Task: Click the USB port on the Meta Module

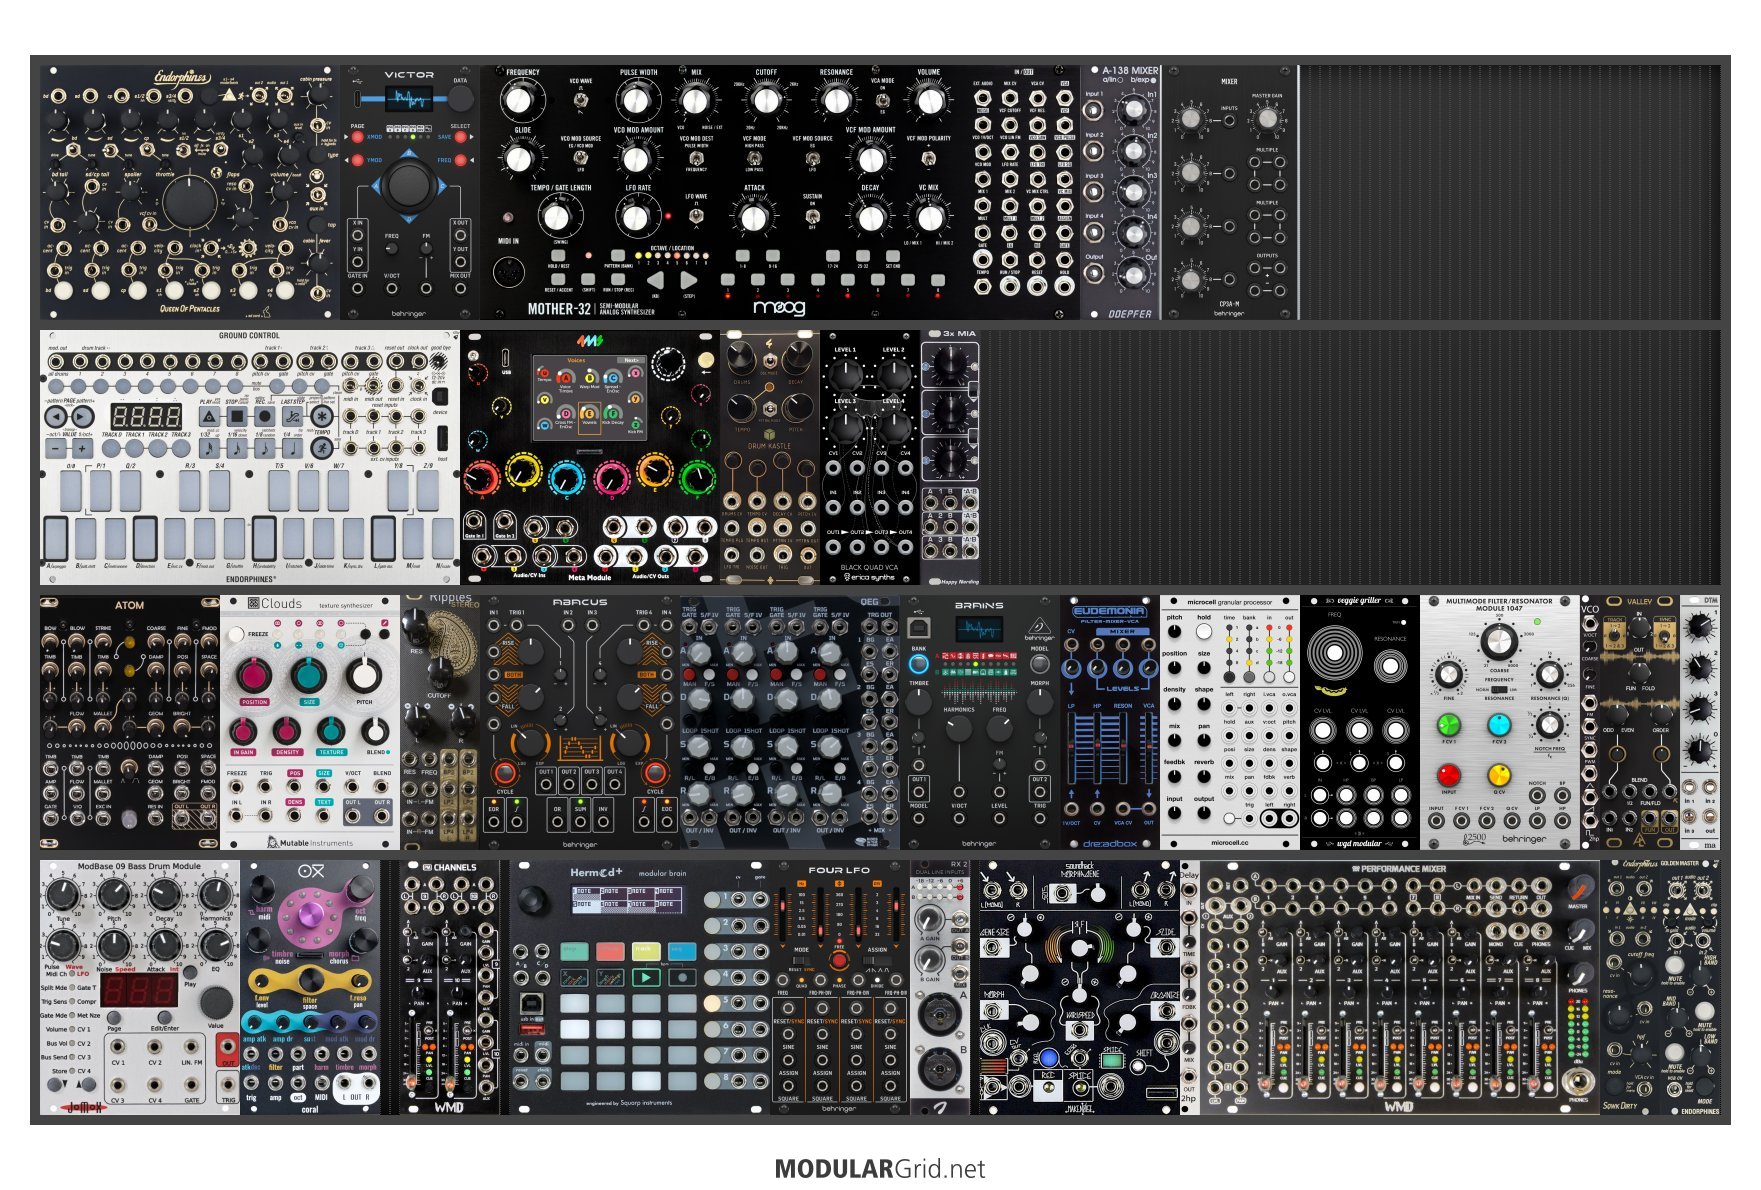Action: [506, 358]
